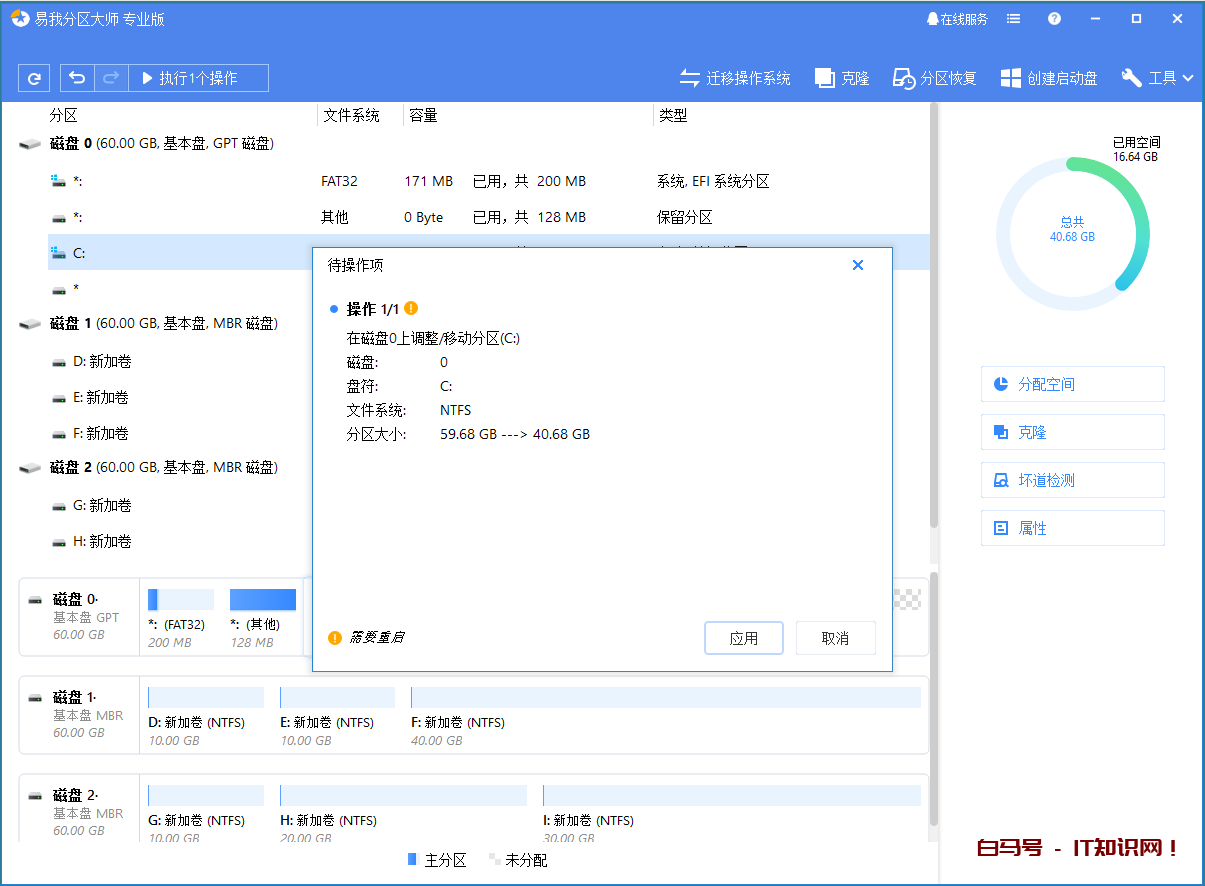Open 属性 from the right sidebar

click(x=1072, y=527)
